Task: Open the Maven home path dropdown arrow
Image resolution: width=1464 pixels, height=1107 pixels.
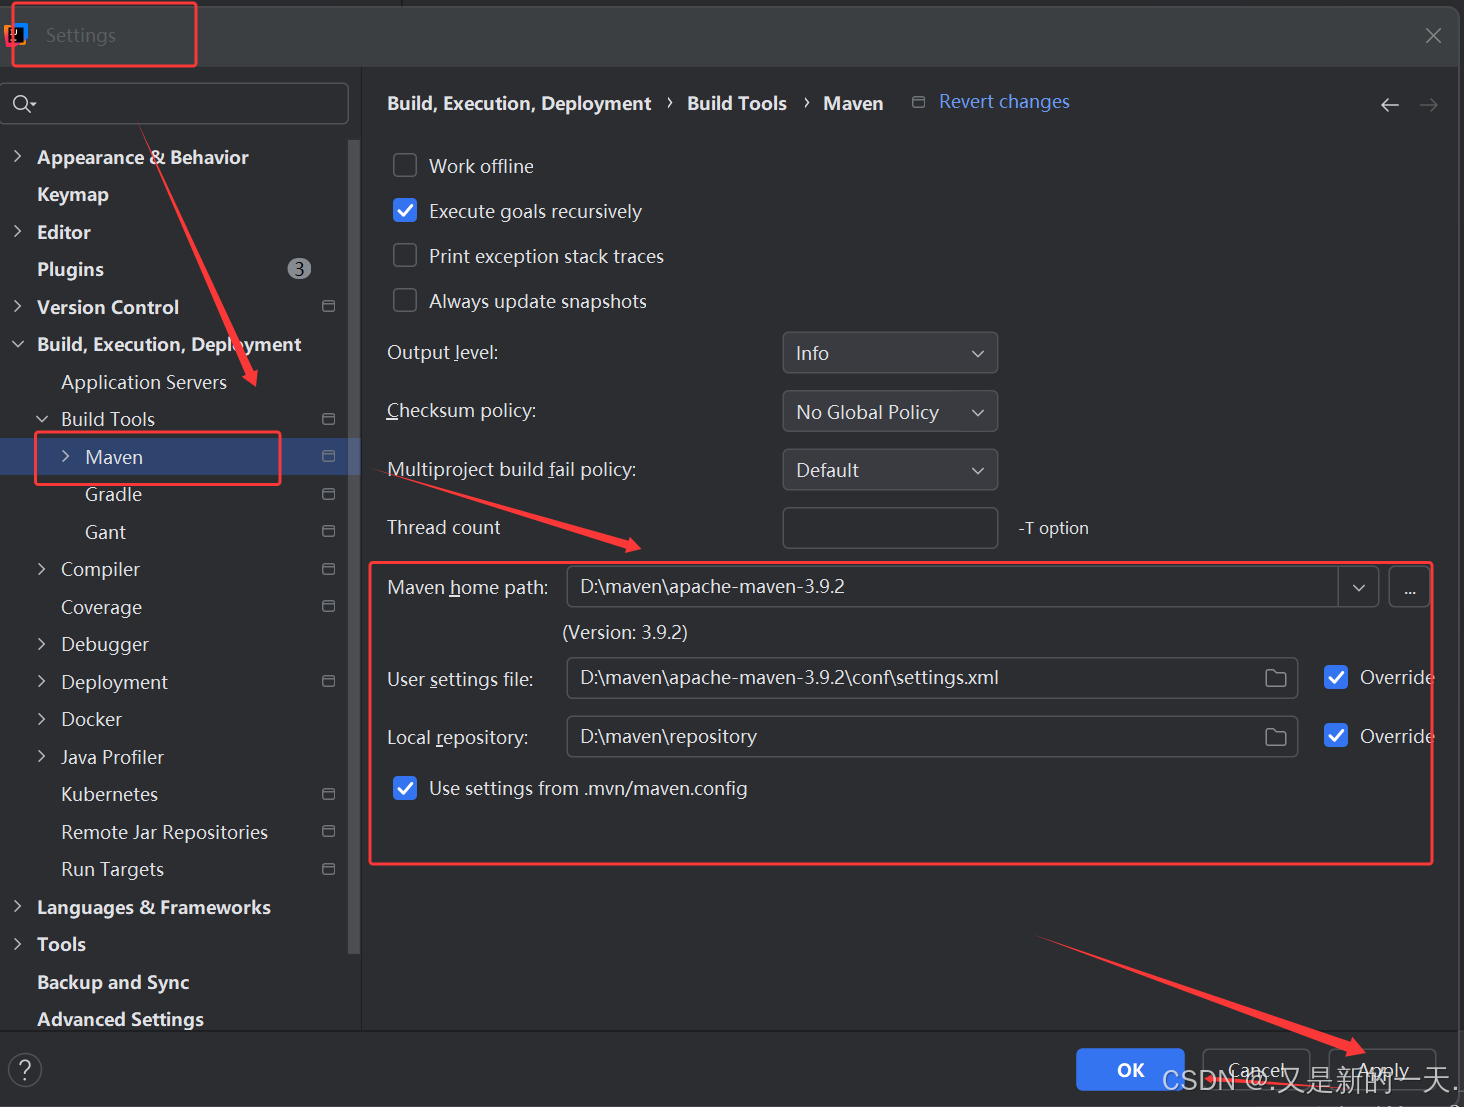Action: 1358,587
